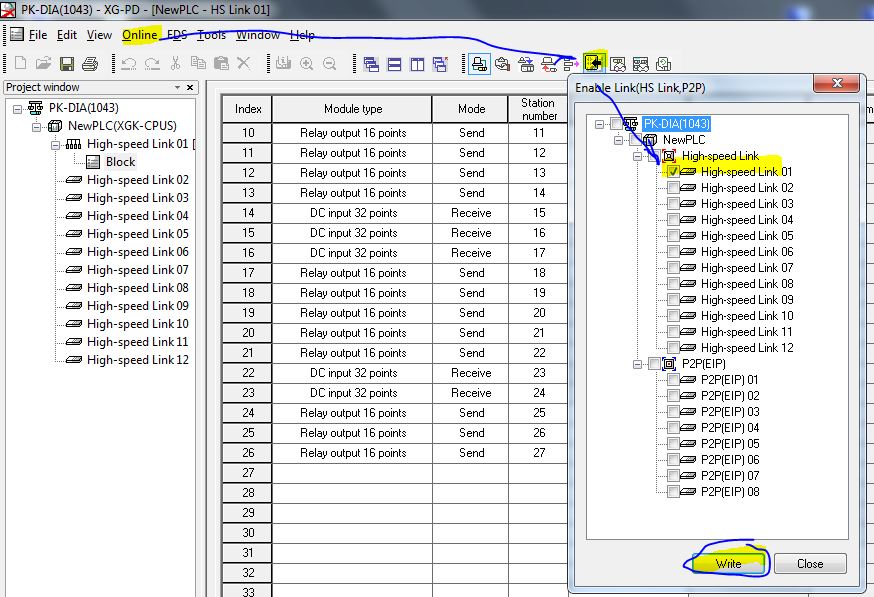Collapse the P2P(EIP) node in dialog
874x597 pixels.
(638, 364)
